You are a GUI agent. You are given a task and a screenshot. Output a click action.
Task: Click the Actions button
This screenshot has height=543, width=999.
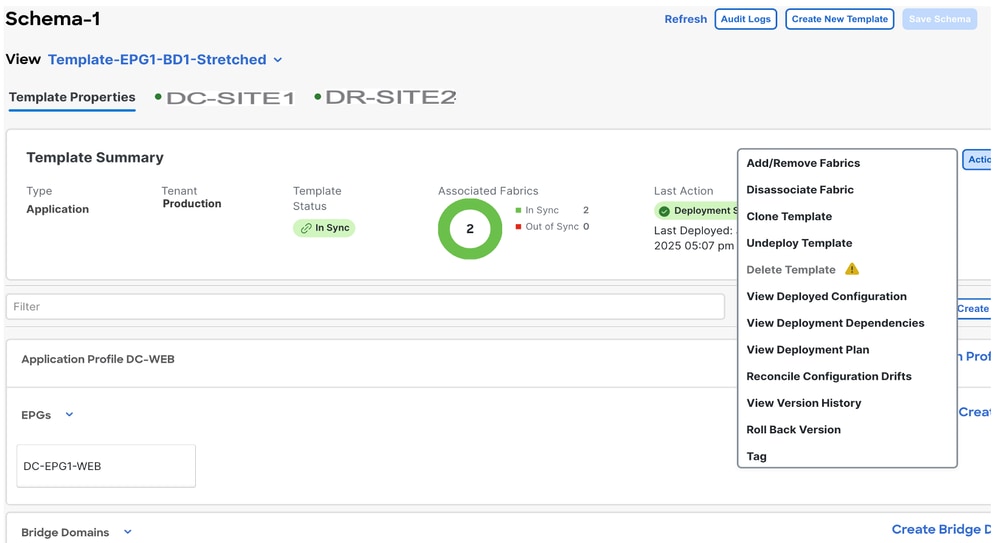pyautogui.click(x=977, y=159)
